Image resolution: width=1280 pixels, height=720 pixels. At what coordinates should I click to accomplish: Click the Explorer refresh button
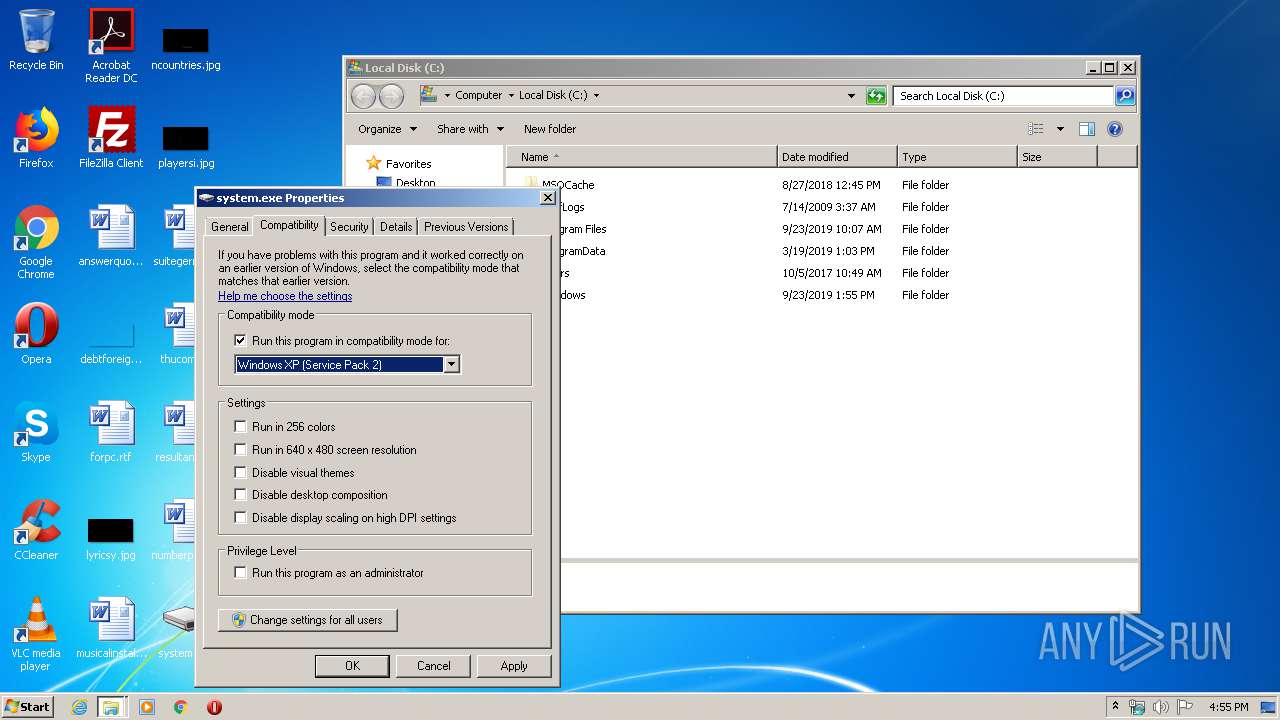(876, 96)
